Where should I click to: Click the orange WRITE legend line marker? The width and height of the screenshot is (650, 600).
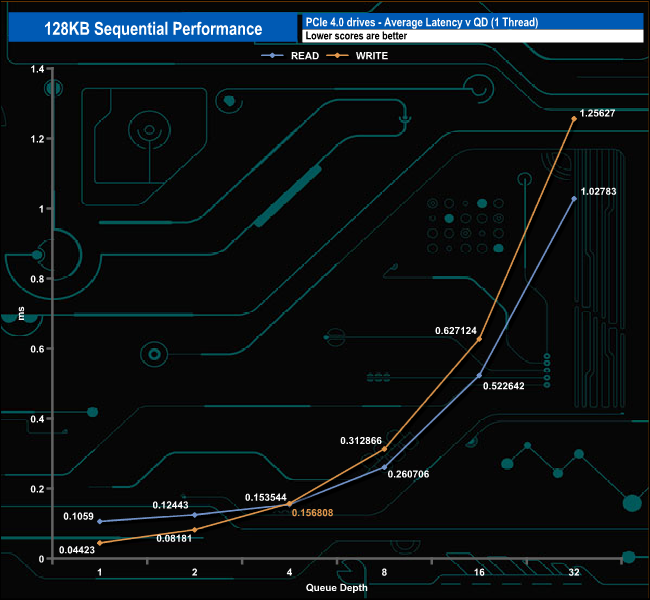337,55
